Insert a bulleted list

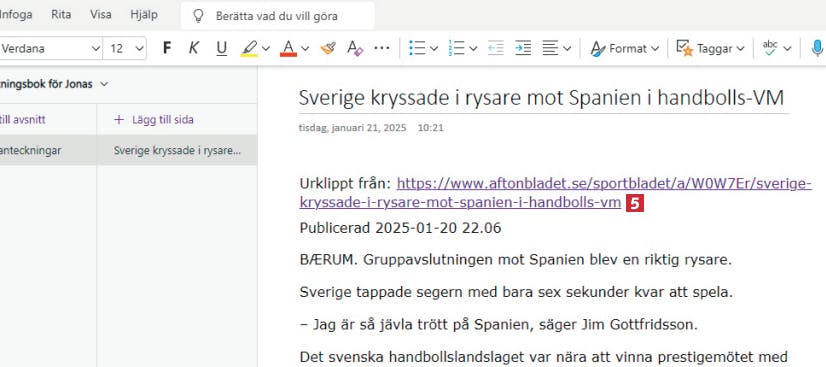[x=417, y=48]
